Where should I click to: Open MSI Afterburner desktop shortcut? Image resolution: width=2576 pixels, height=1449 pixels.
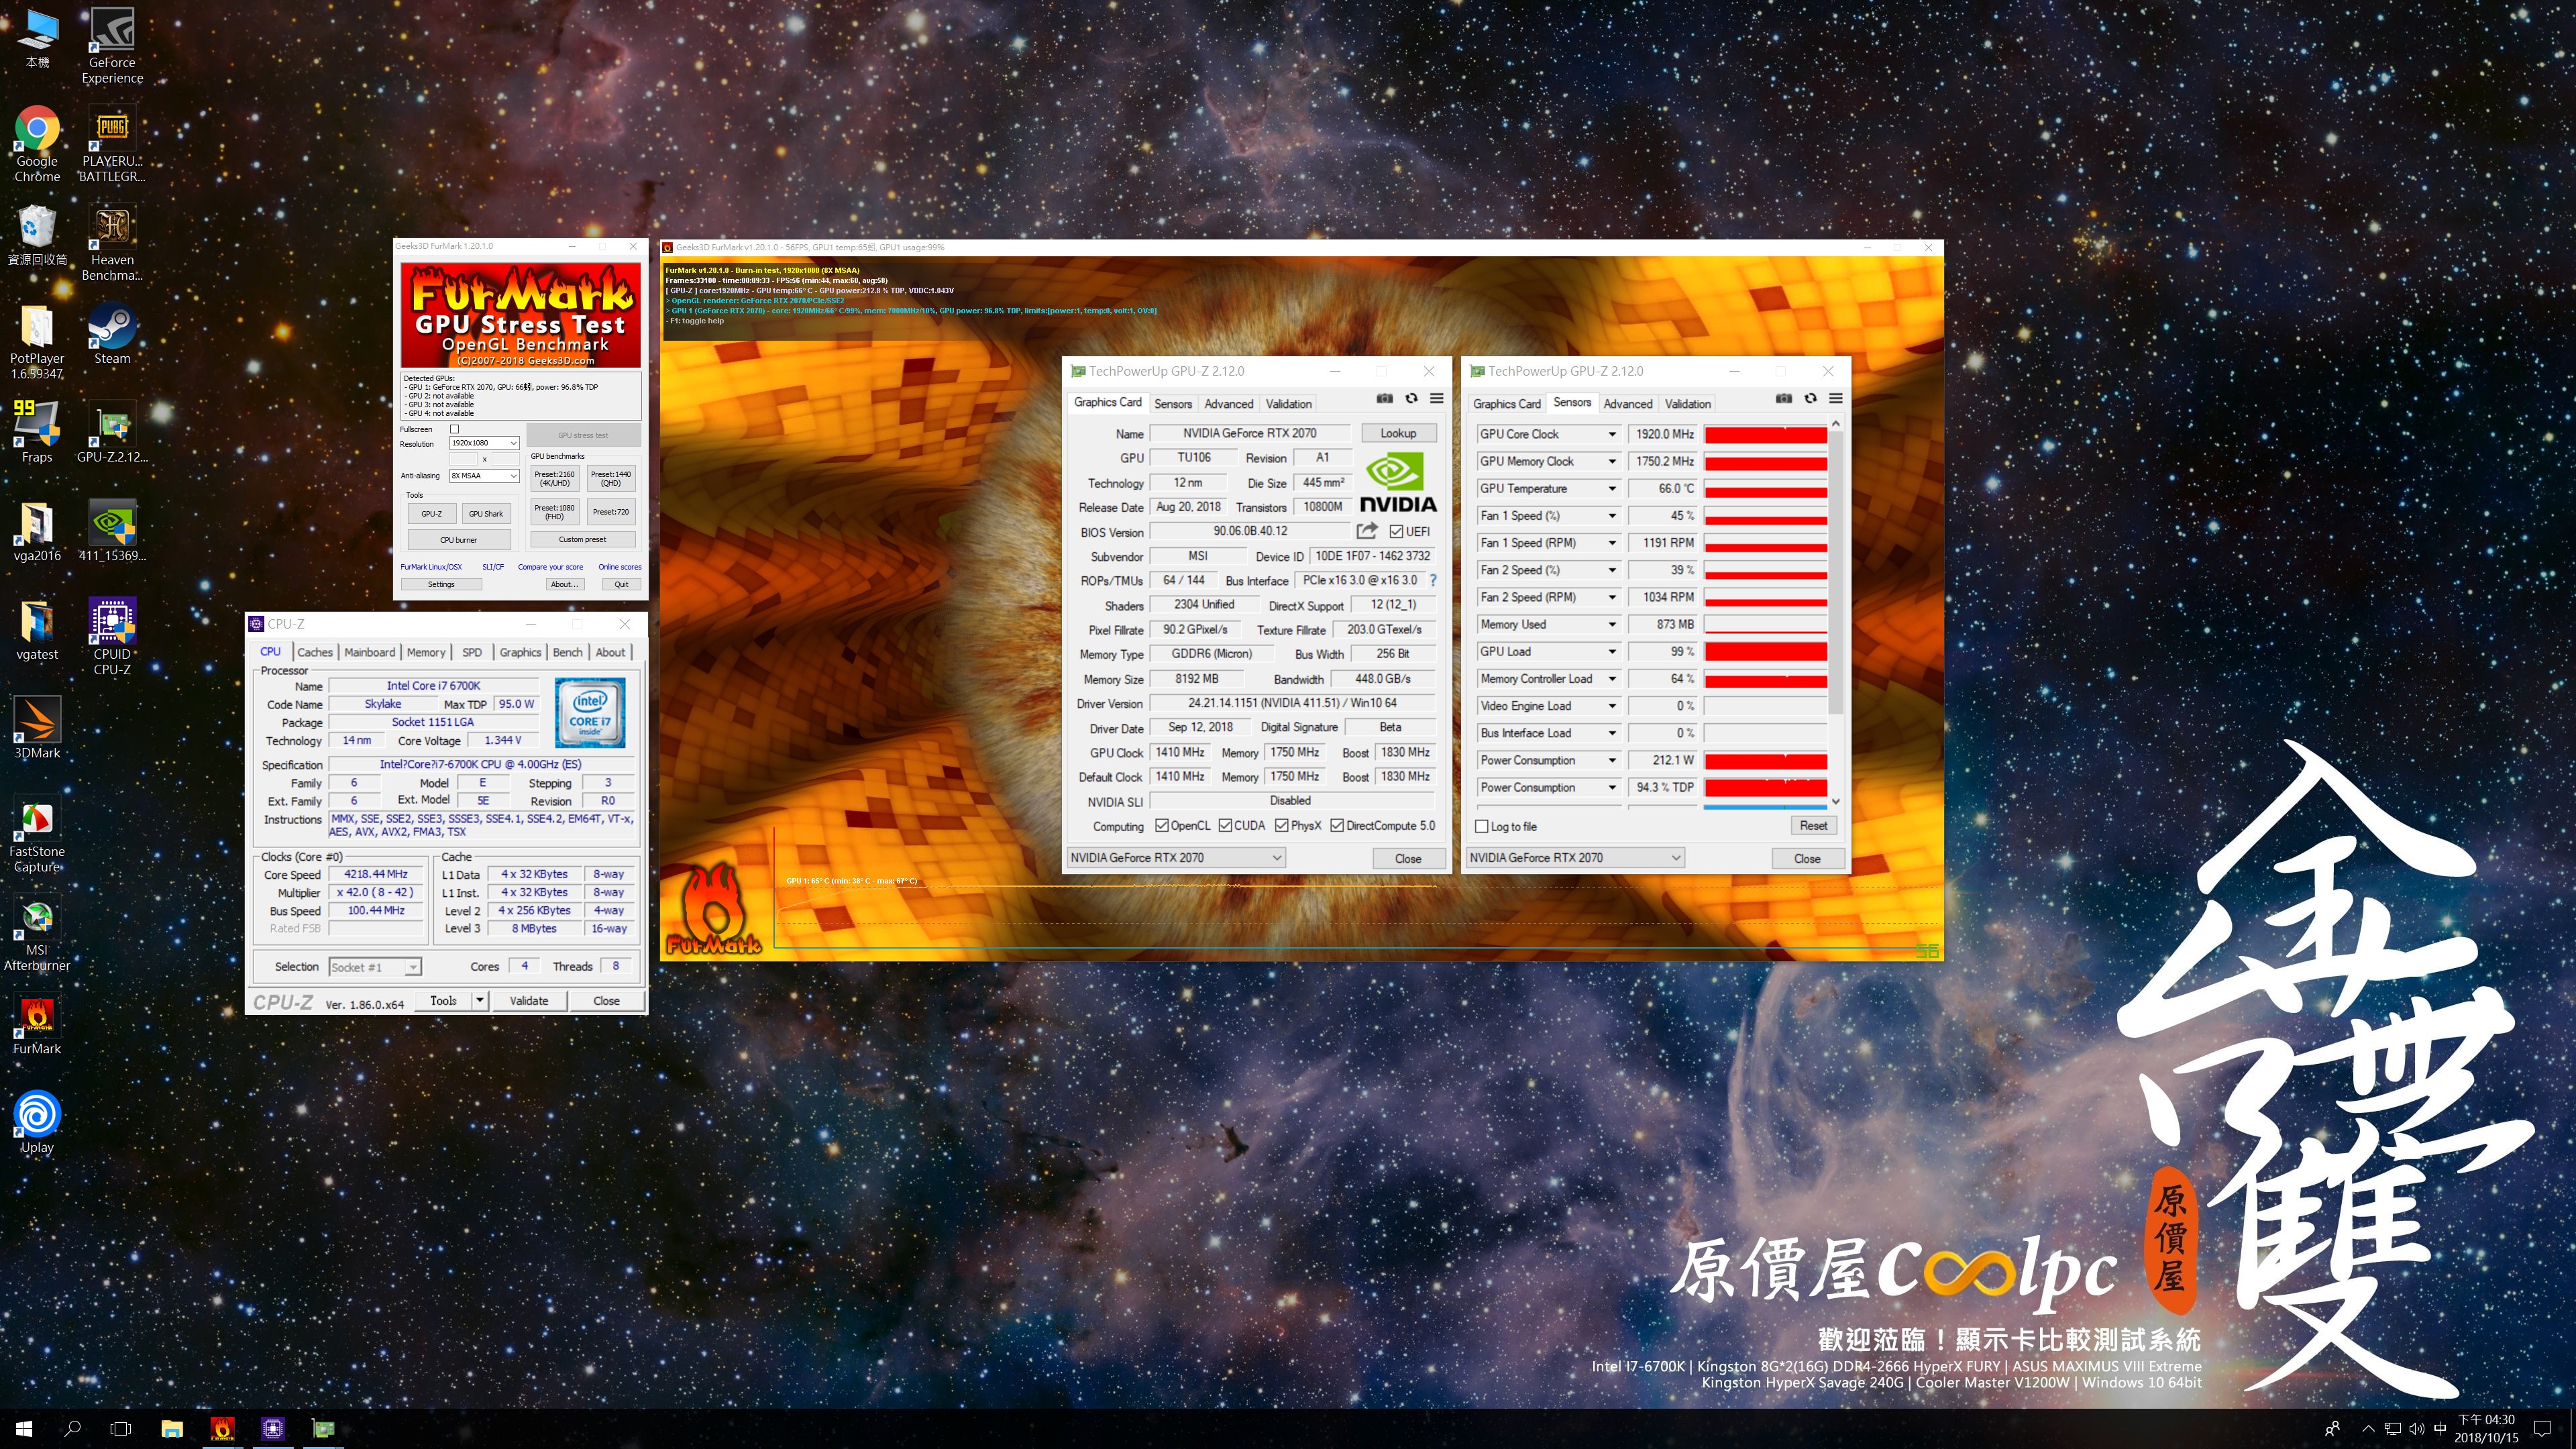point(37,933)
